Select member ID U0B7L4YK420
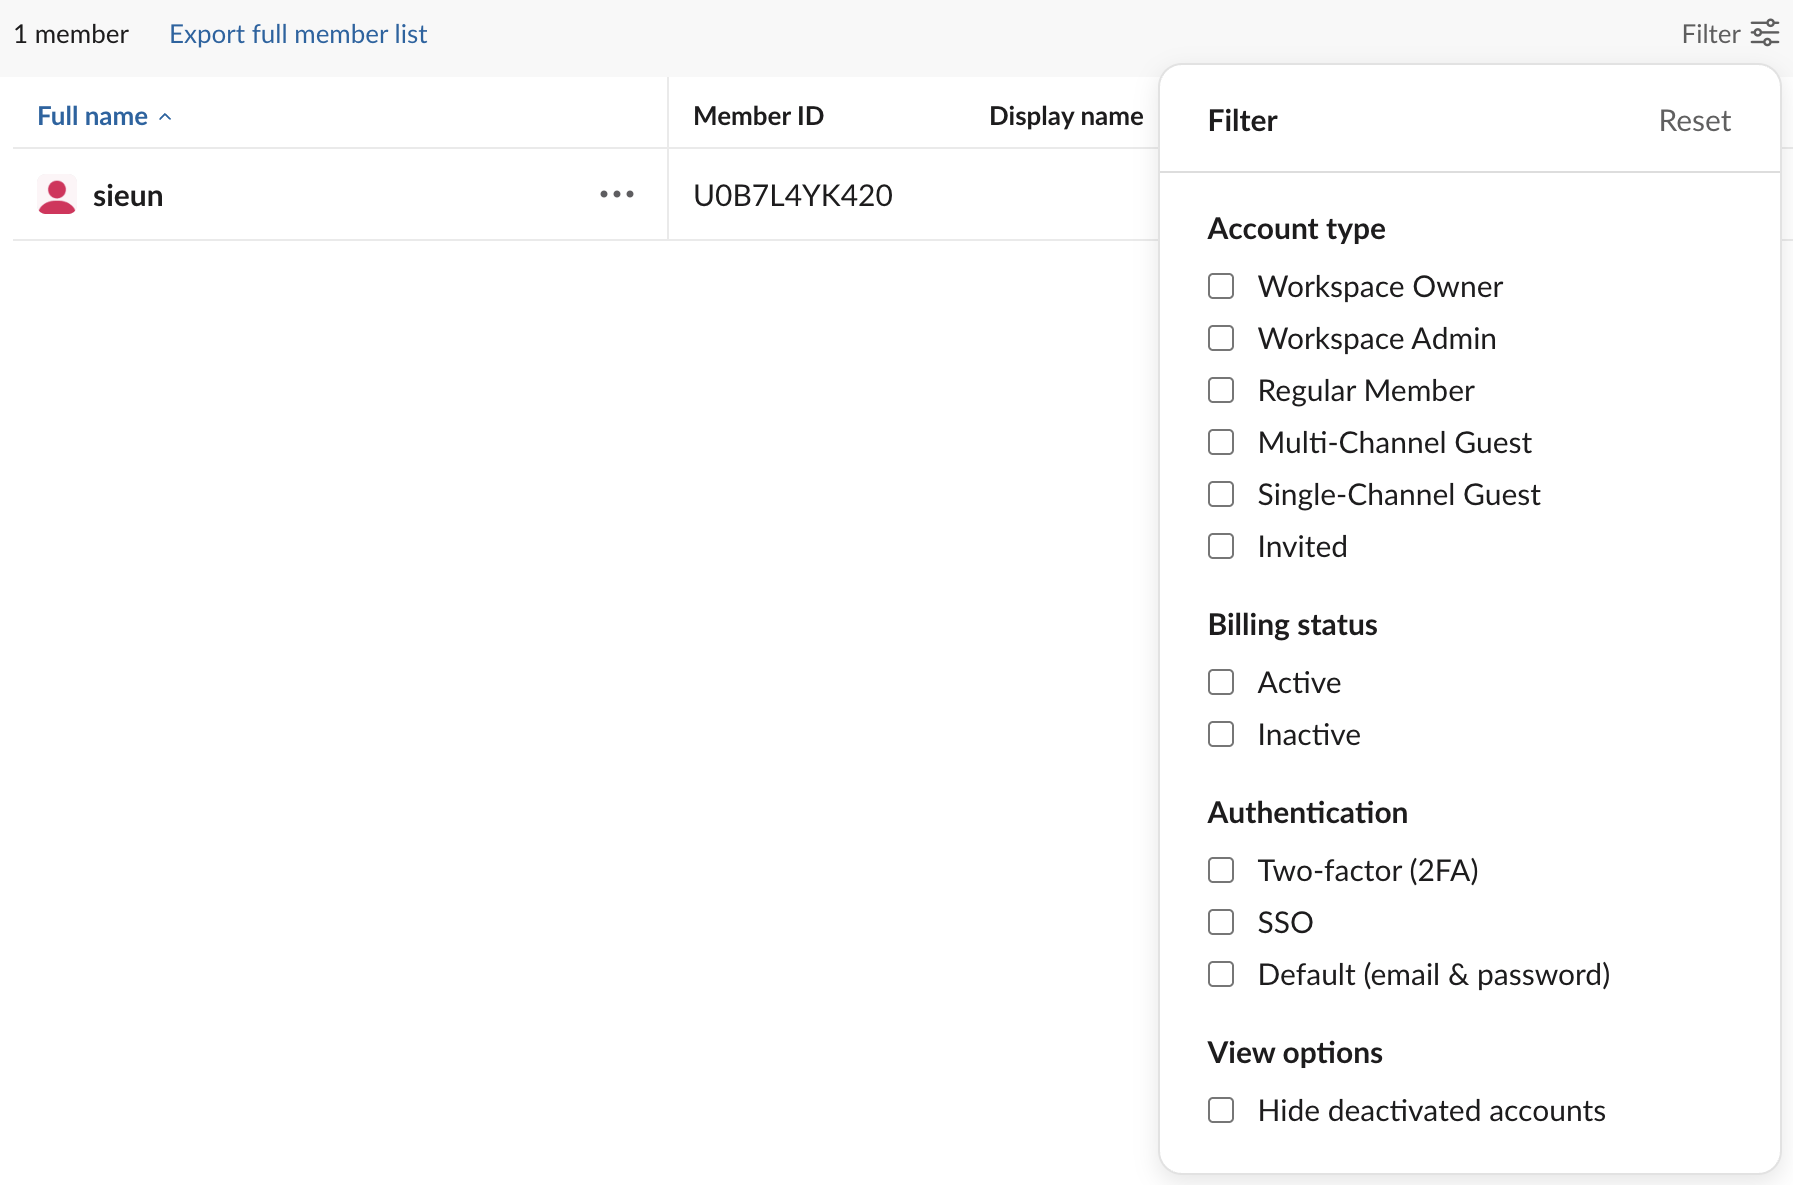The height and width of the screenshot is (1185, 1793). 793,195
